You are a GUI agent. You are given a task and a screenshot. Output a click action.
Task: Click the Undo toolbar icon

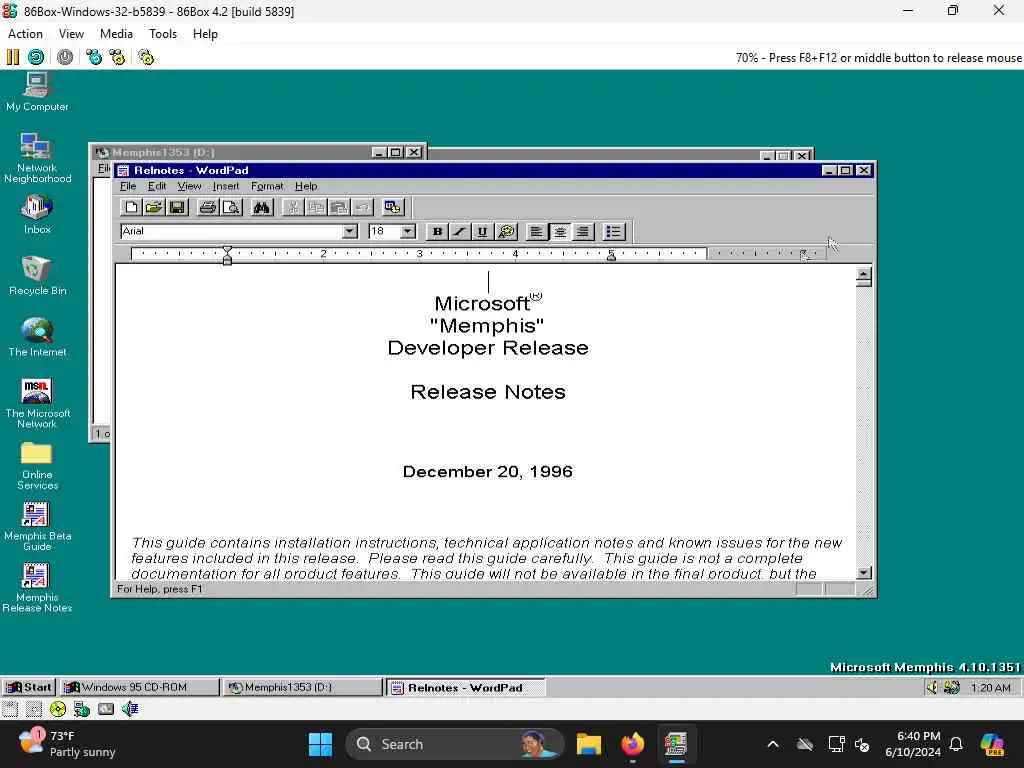point(362,208)
